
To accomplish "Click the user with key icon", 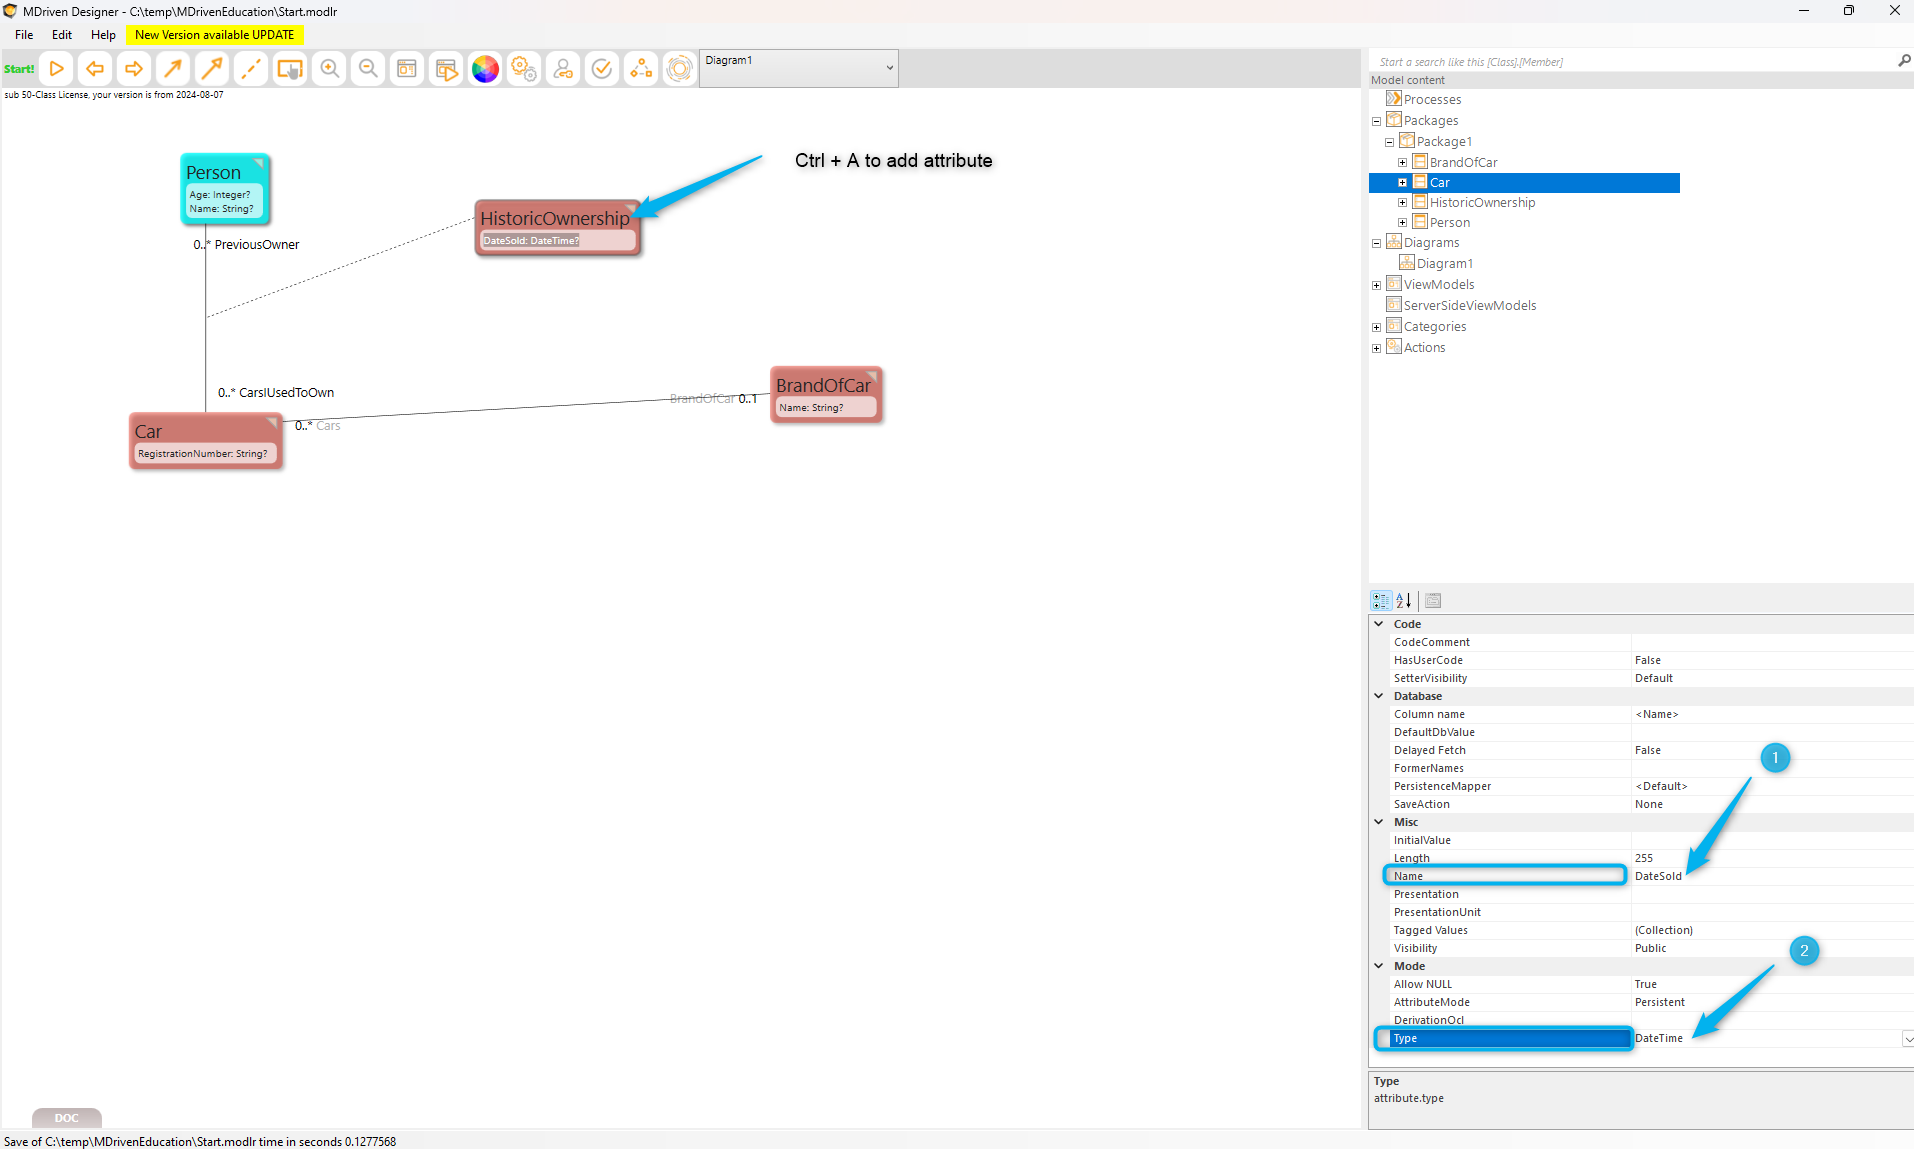I will (563, 69).
